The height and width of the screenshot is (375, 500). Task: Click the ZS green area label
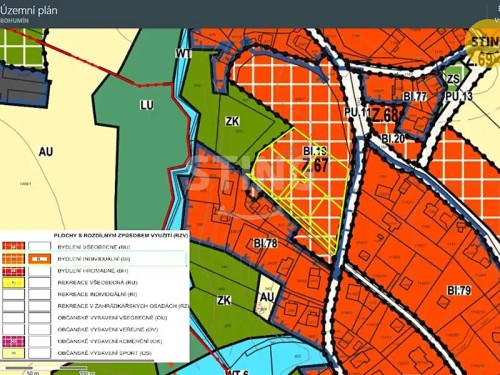click(x=454, y=79)
